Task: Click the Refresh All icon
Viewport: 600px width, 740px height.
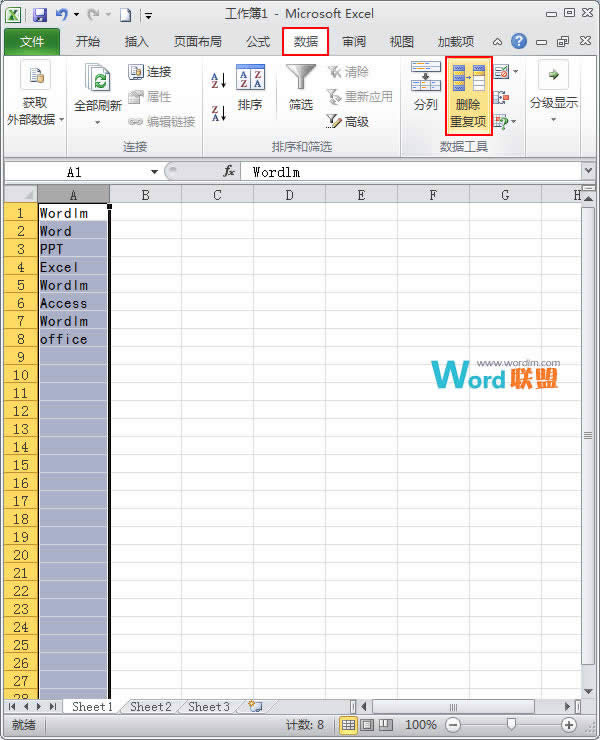Action: point(98,78)
